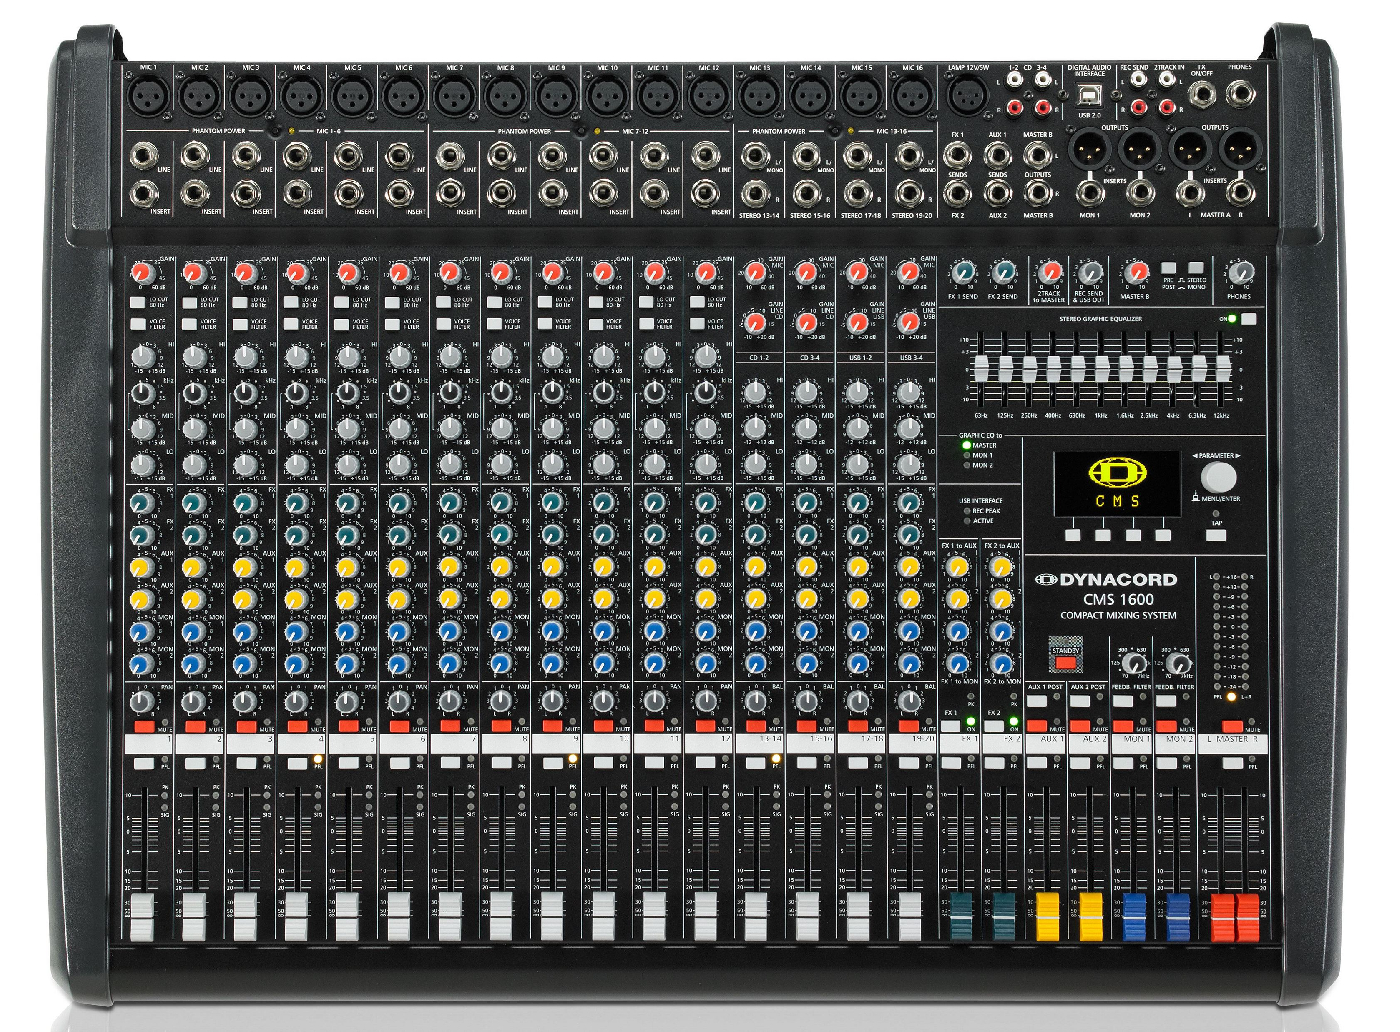Click the channel 1 LINE input jack
1400x1032 pixels.
click(144, 155)
